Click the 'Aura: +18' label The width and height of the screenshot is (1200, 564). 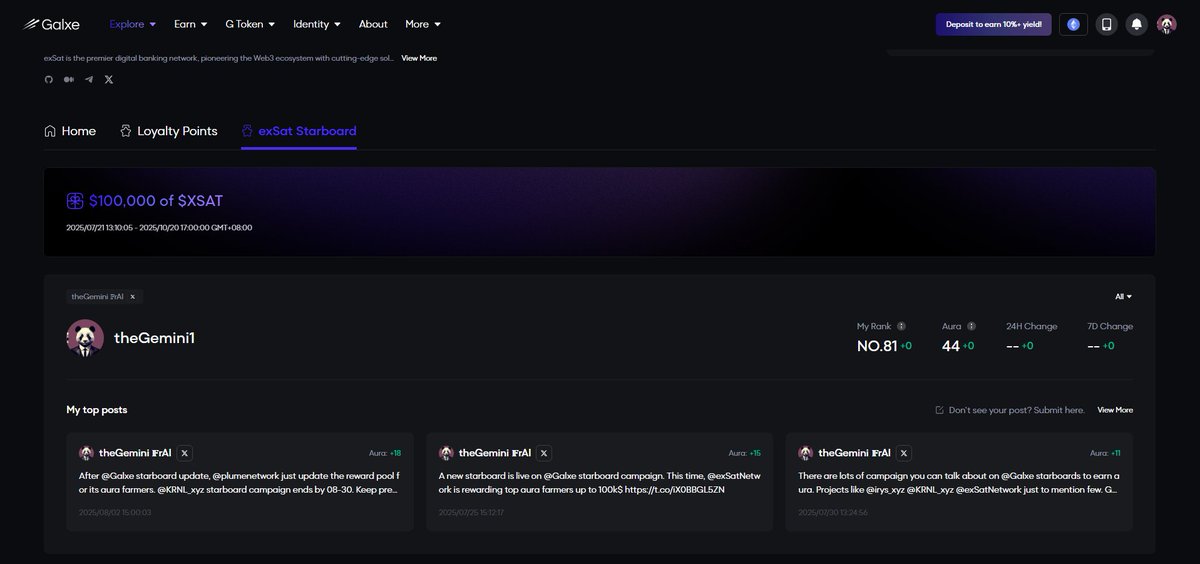(385, 453)
